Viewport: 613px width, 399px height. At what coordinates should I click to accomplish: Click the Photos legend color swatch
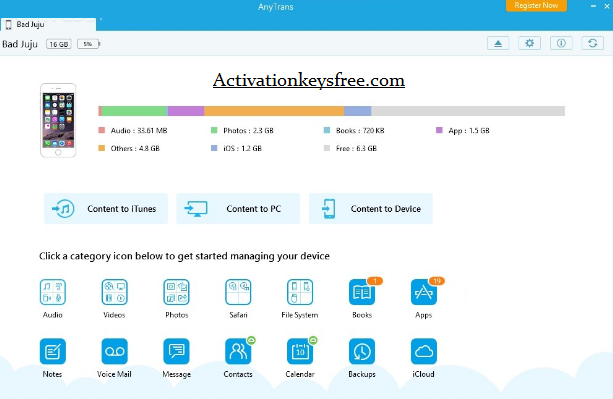pos(214,130)
